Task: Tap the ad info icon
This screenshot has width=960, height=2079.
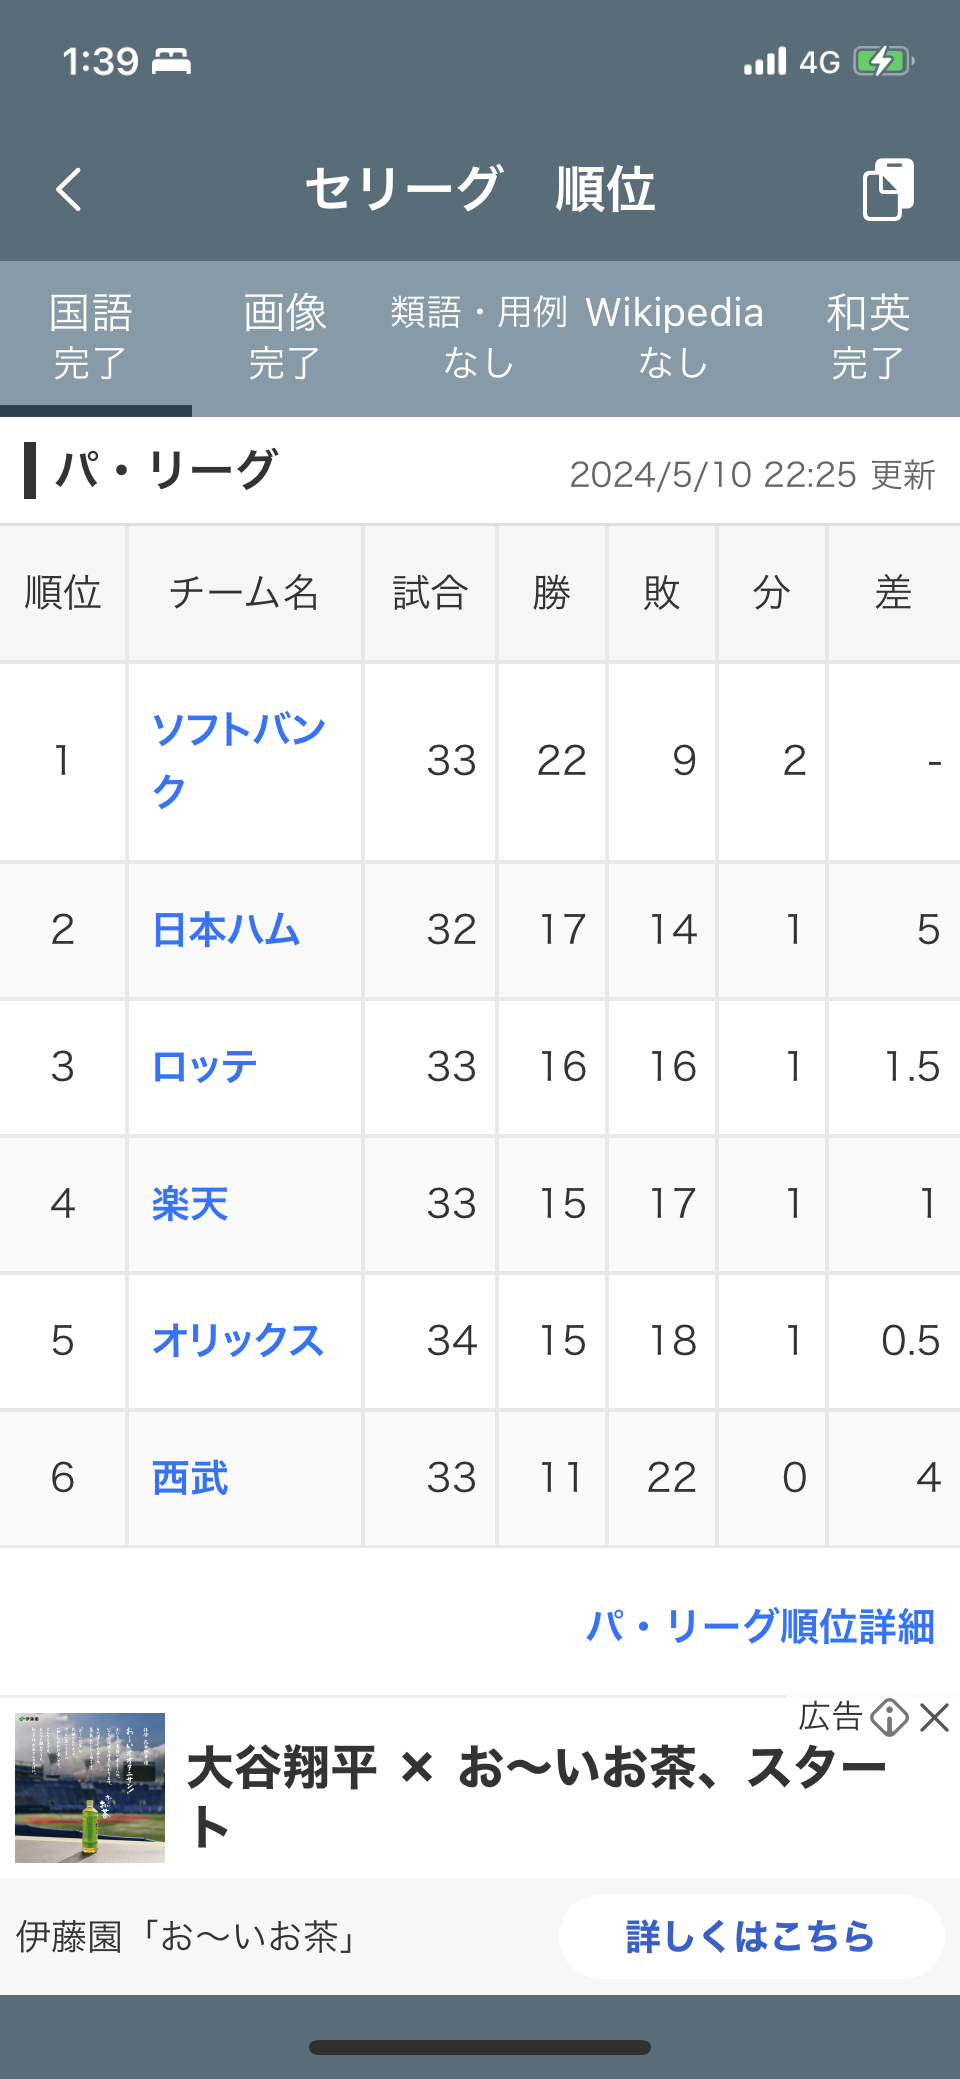Action: coord(889,1718)
